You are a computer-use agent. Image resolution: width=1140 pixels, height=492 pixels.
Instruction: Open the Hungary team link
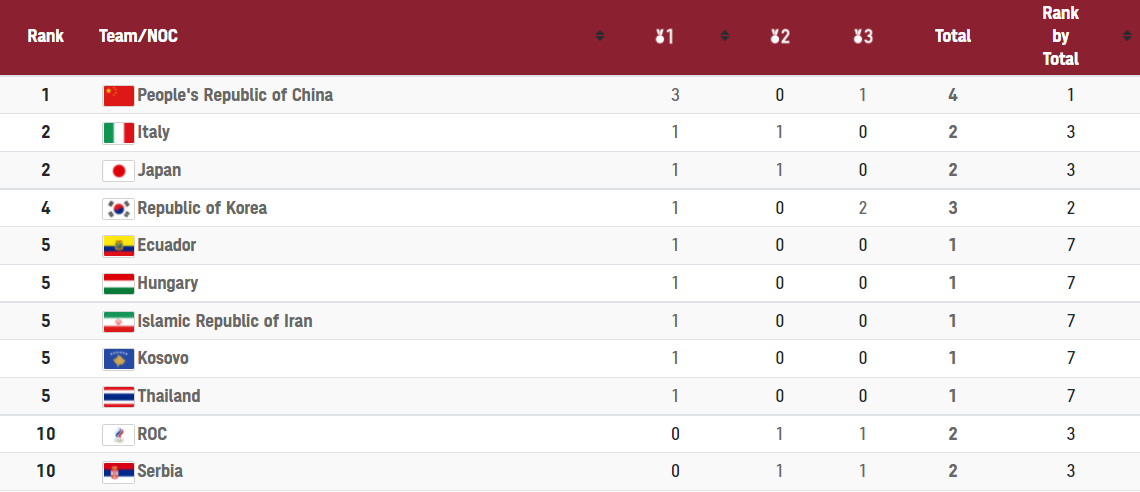click(167, 283)
